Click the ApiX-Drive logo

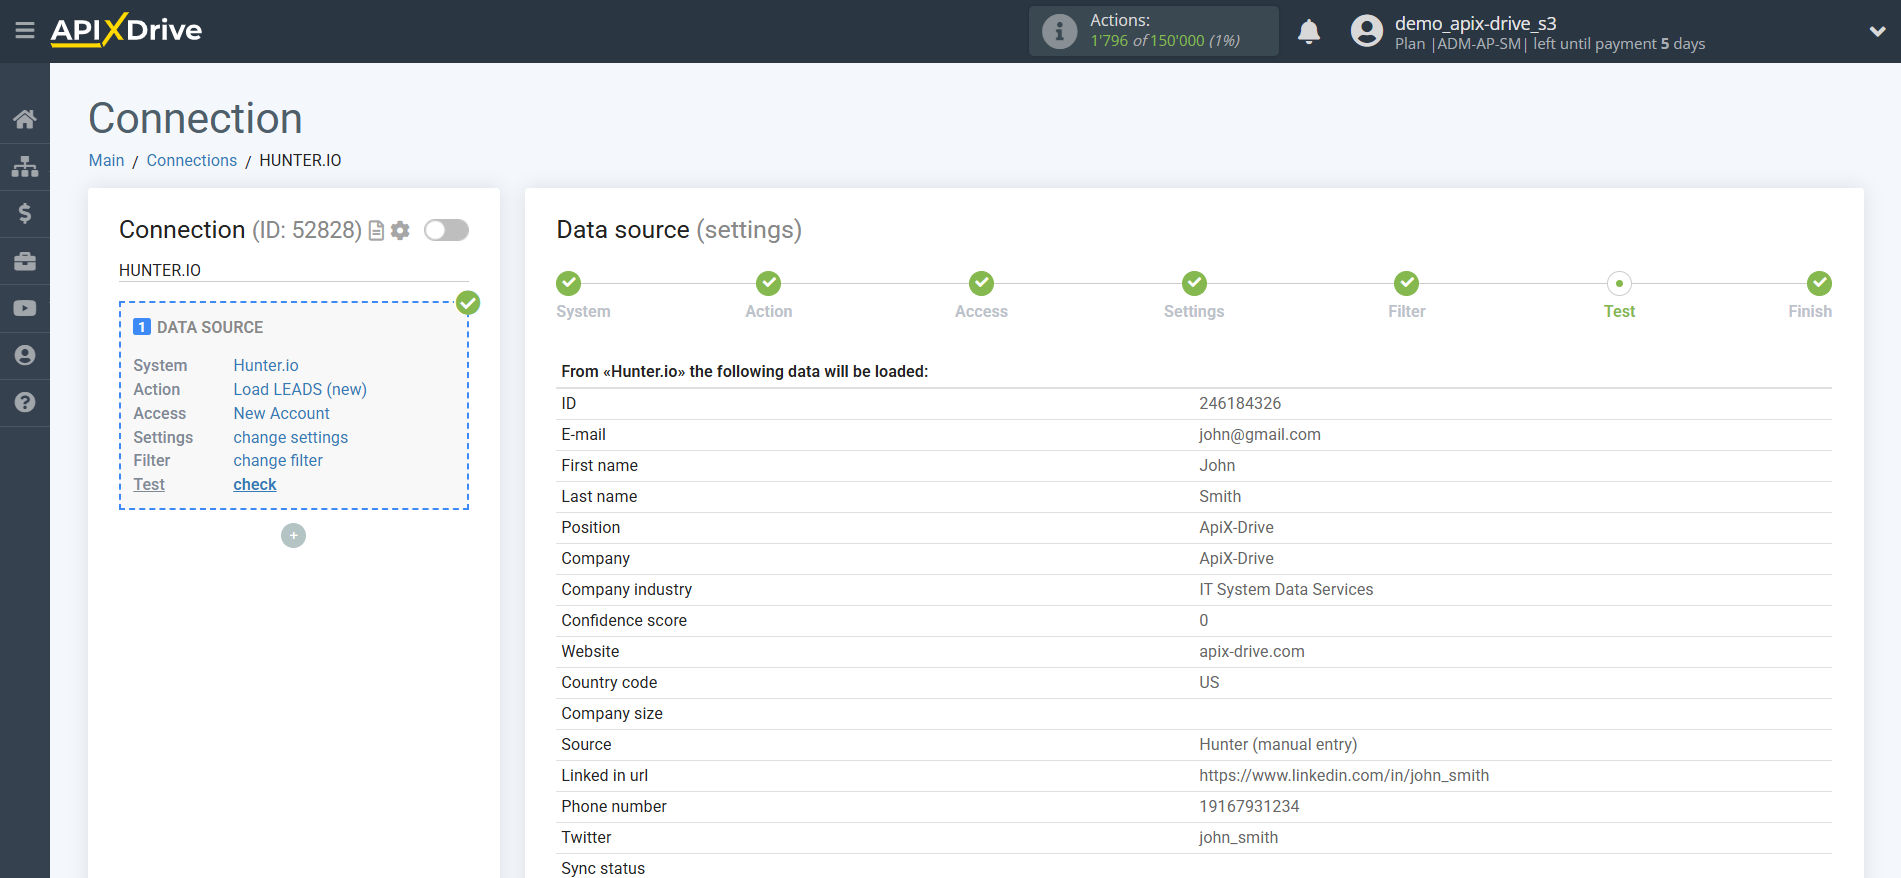(x=126, y=30)
